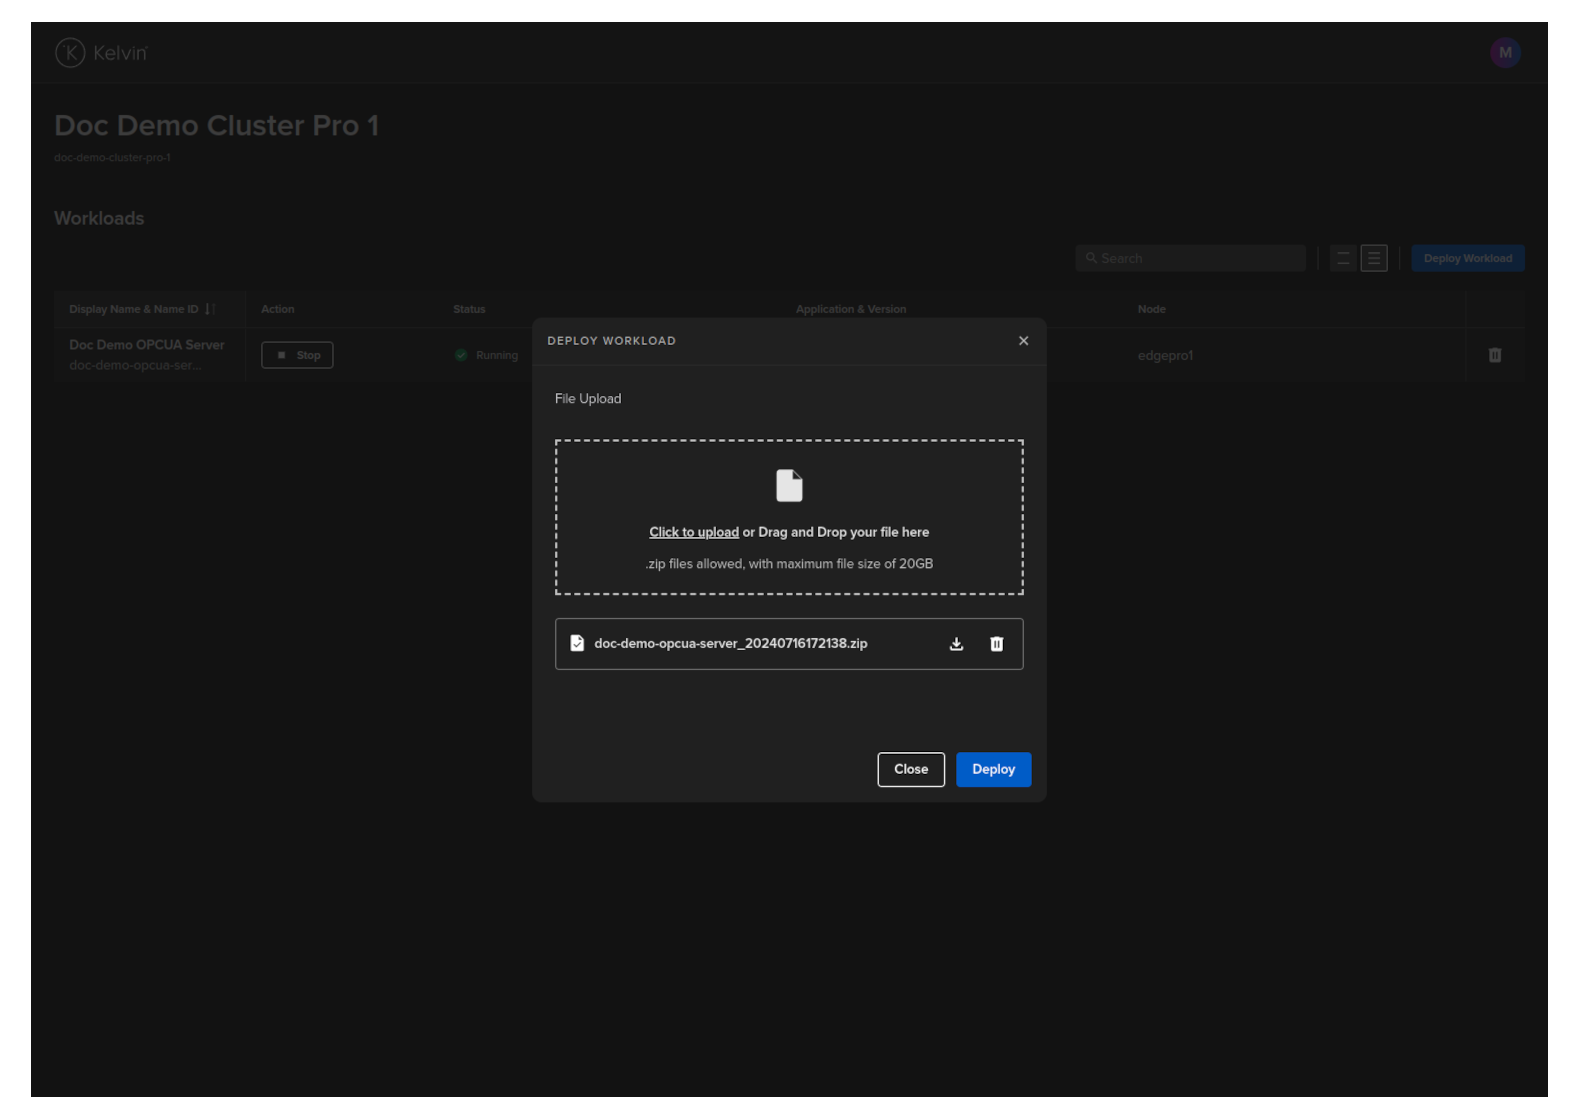Delete the Doc Demo OPCUA Server workload row
Viewport: 1580px width, 1120px height.
click(x=1494, y=355)
